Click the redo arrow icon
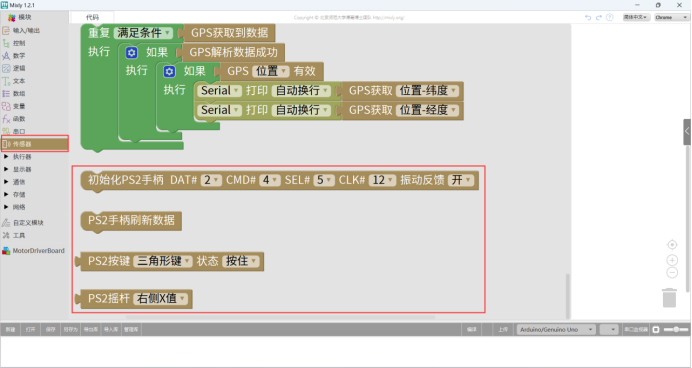The width and height of the screenshot is (692, 368). tap(599, 17)
